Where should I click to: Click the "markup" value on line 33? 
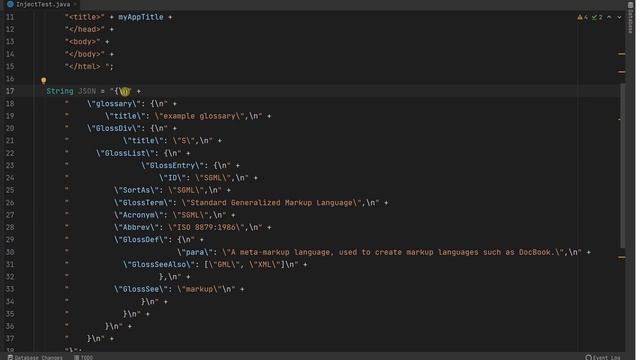[x=200, y=289]
